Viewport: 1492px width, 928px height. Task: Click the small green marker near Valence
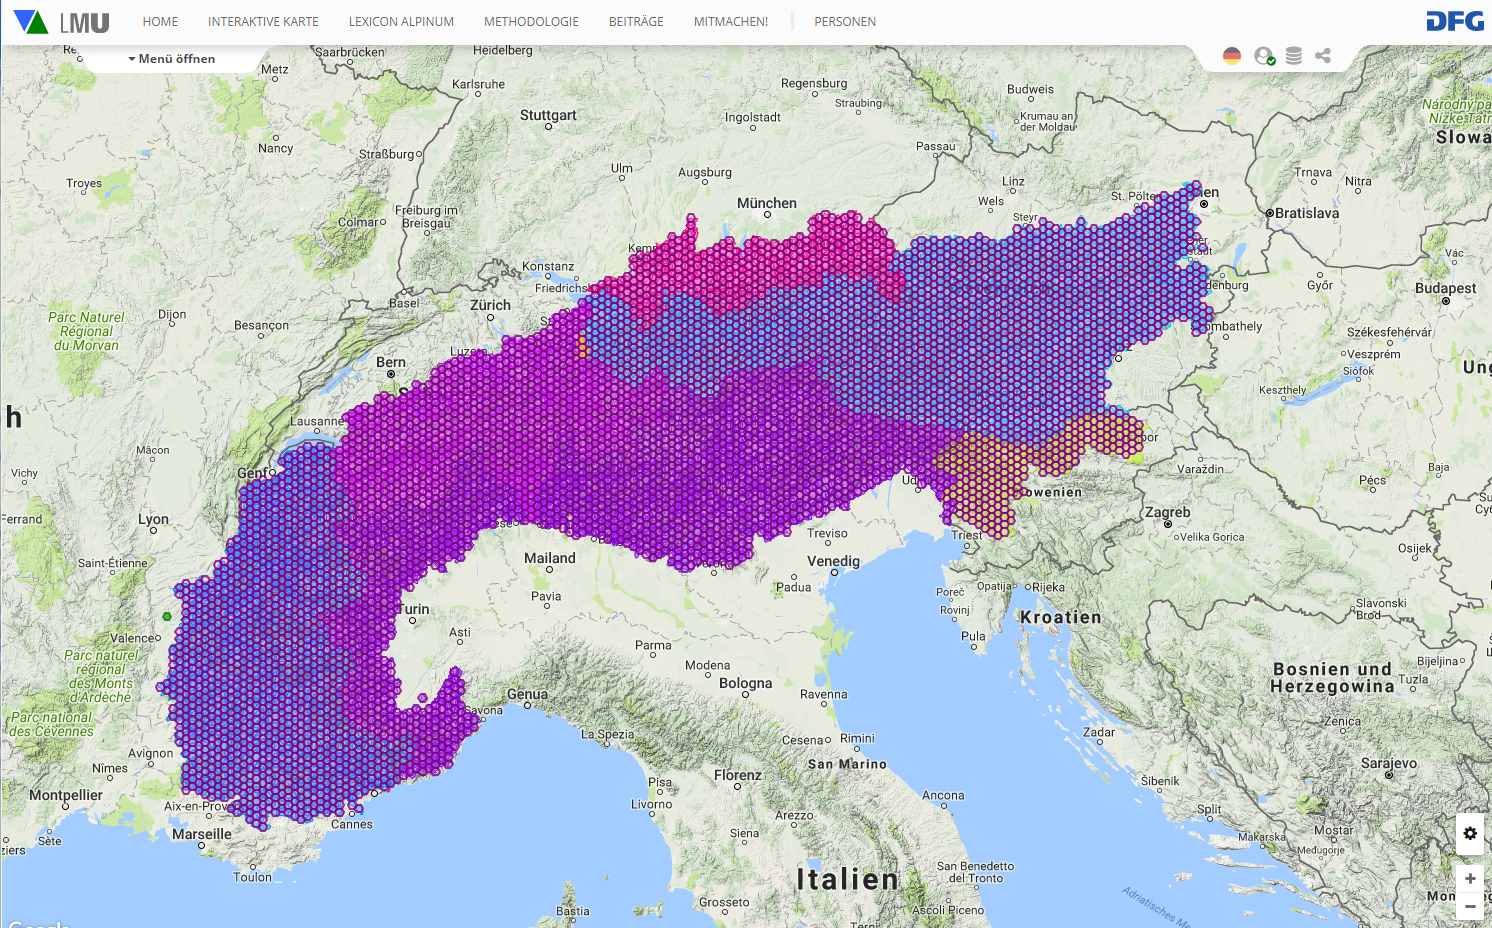click(167, 616)
